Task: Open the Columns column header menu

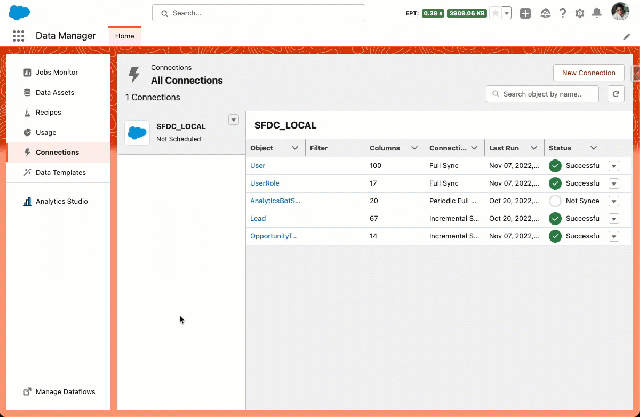Action: click(414, 148)
